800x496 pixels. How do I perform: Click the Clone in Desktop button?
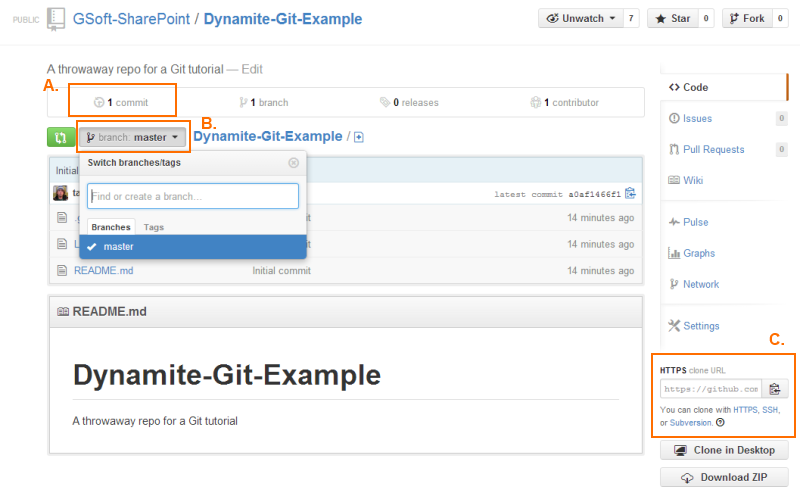click(724, 451)
